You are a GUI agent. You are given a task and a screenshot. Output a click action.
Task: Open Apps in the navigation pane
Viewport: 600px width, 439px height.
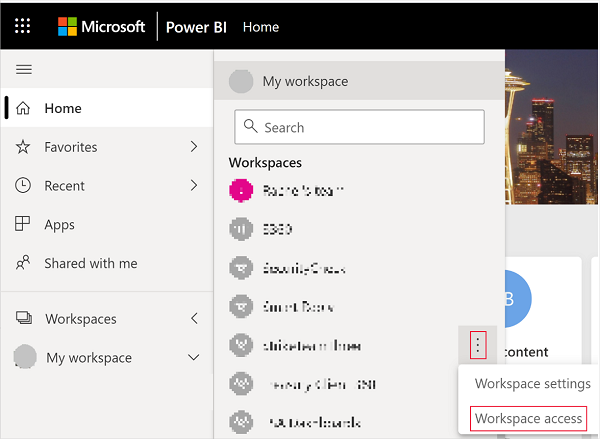(x=107, y=224)
